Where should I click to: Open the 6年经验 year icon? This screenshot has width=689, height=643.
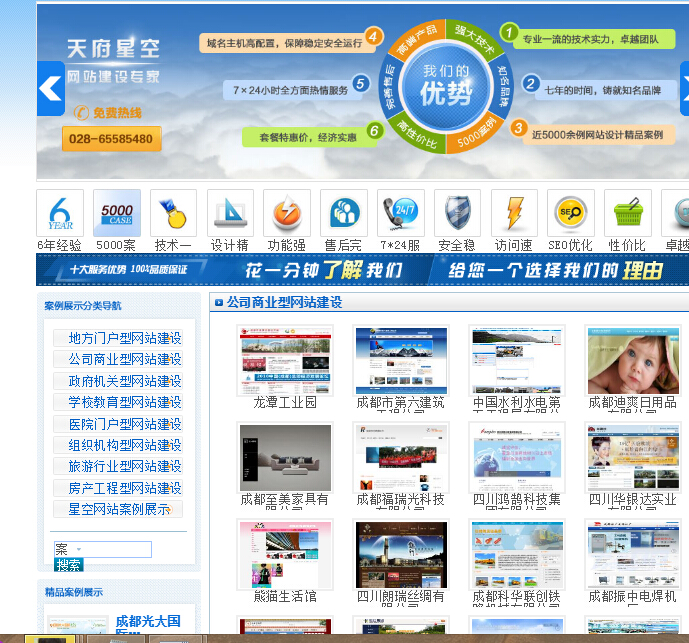[60, 213]
